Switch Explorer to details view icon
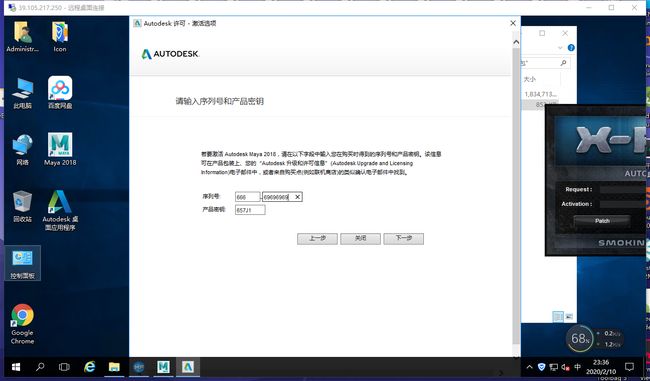 pyautogui.click(x=558, y=317)
